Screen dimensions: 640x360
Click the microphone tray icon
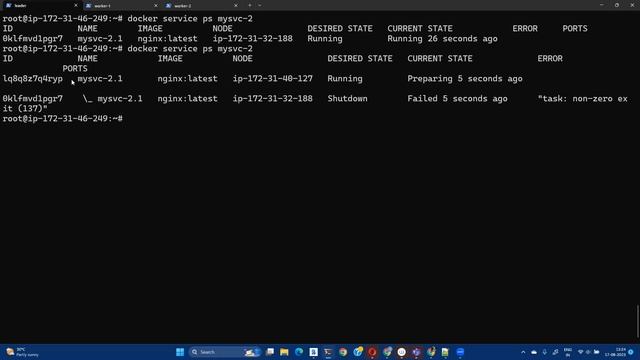tap(544, 352)
